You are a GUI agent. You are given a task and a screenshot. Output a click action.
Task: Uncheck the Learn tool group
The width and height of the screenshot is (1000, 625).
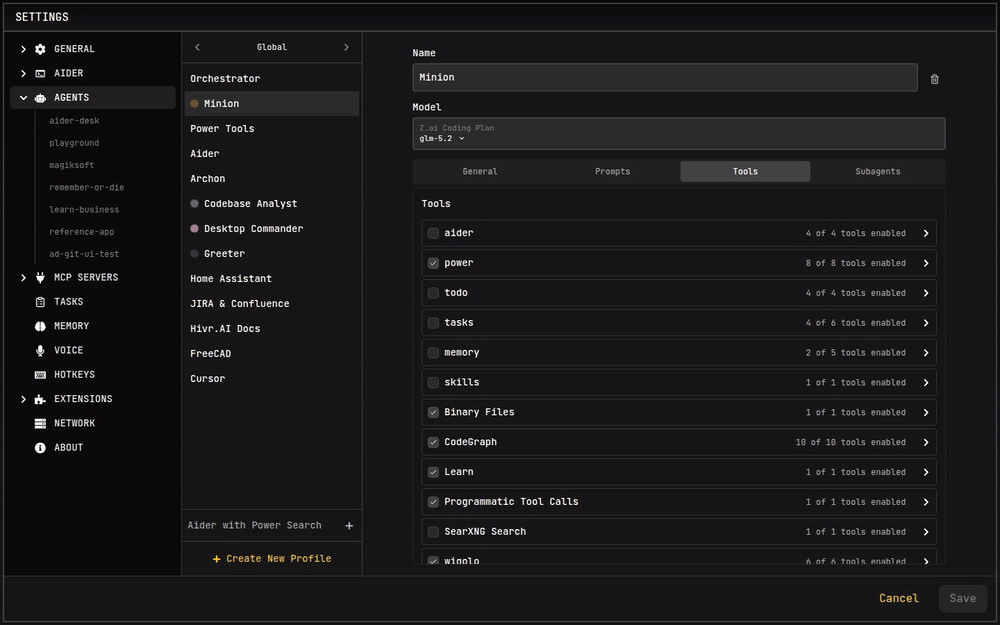(x=433, y=472)
